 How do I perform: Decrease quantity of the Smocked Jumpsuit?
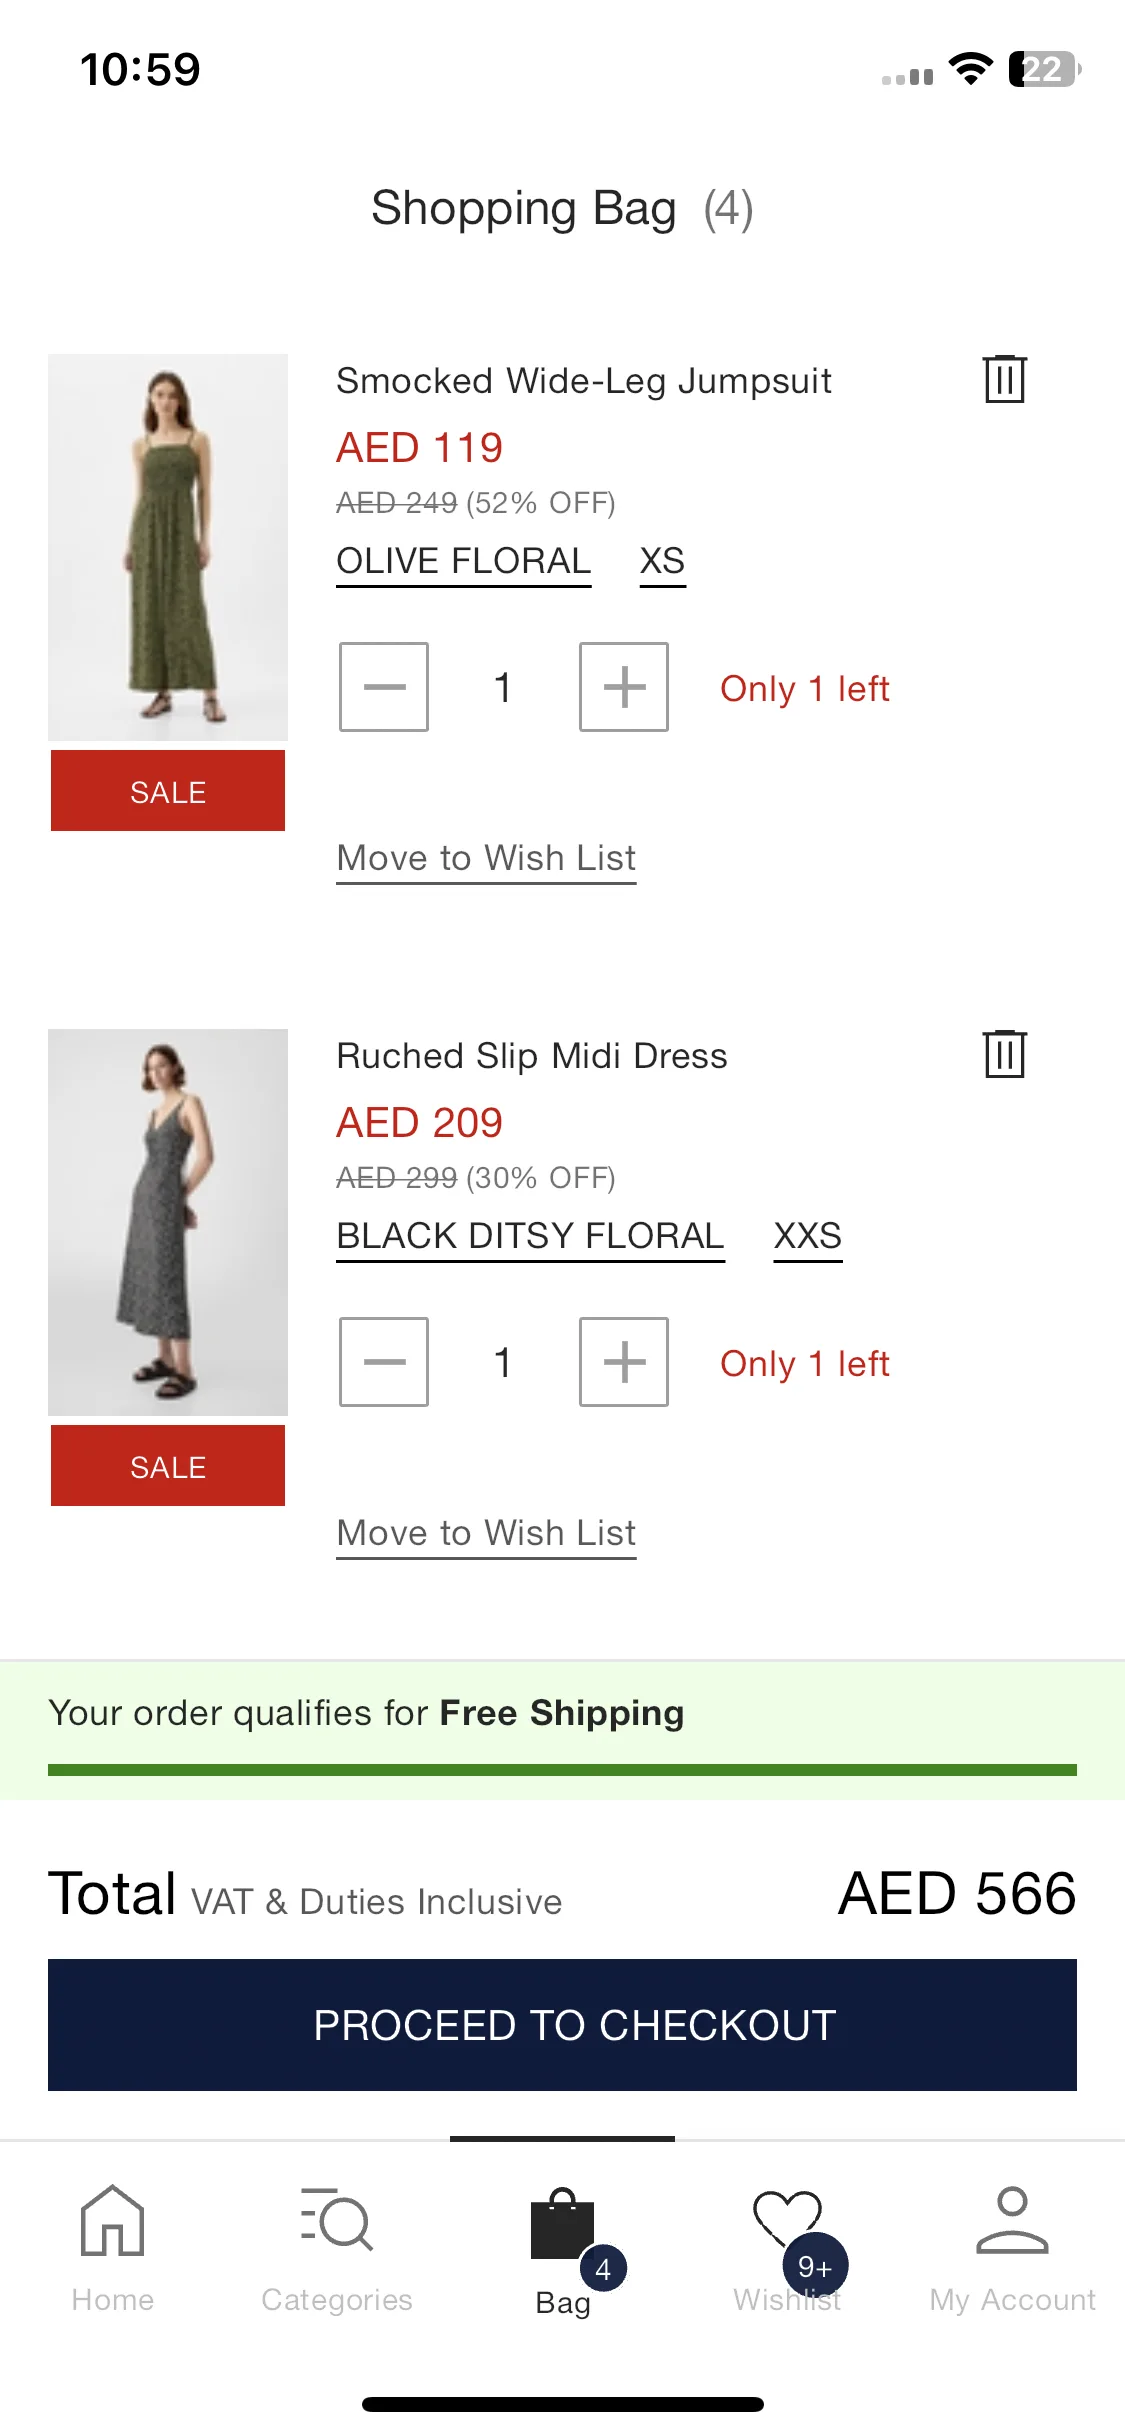pos(384,687)
